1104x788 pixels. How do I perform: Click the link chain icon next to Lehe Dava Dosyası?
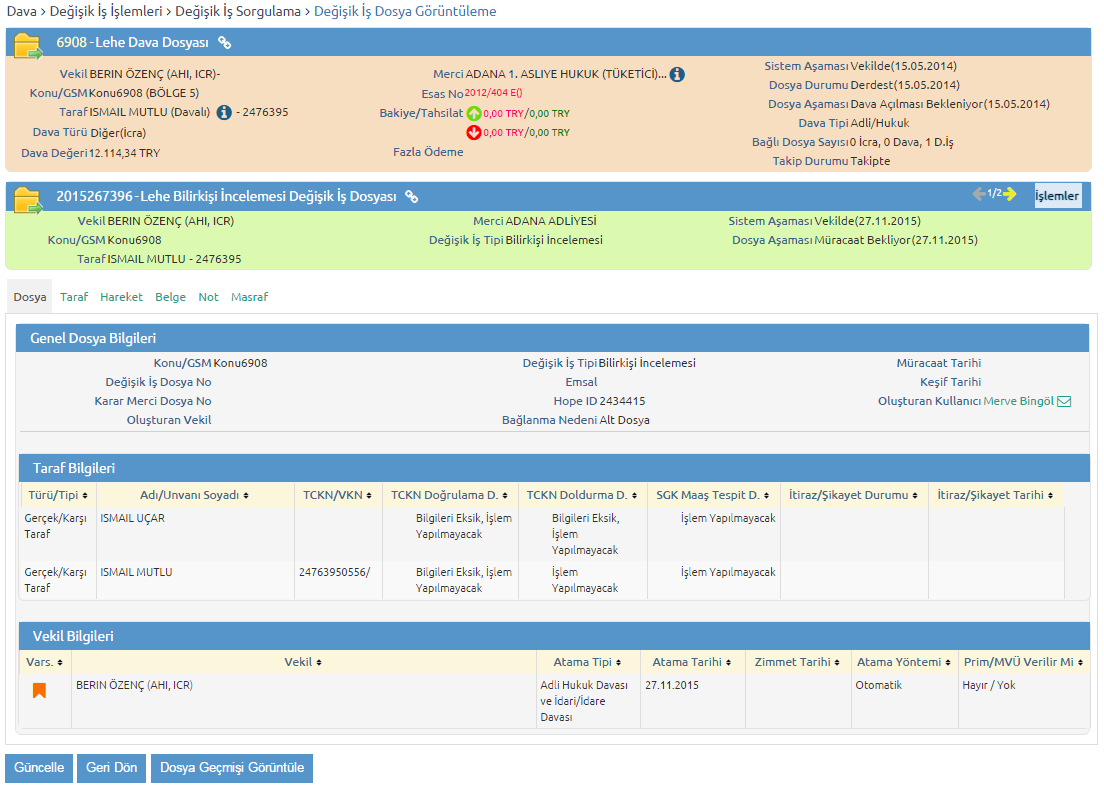pos(225,43)
